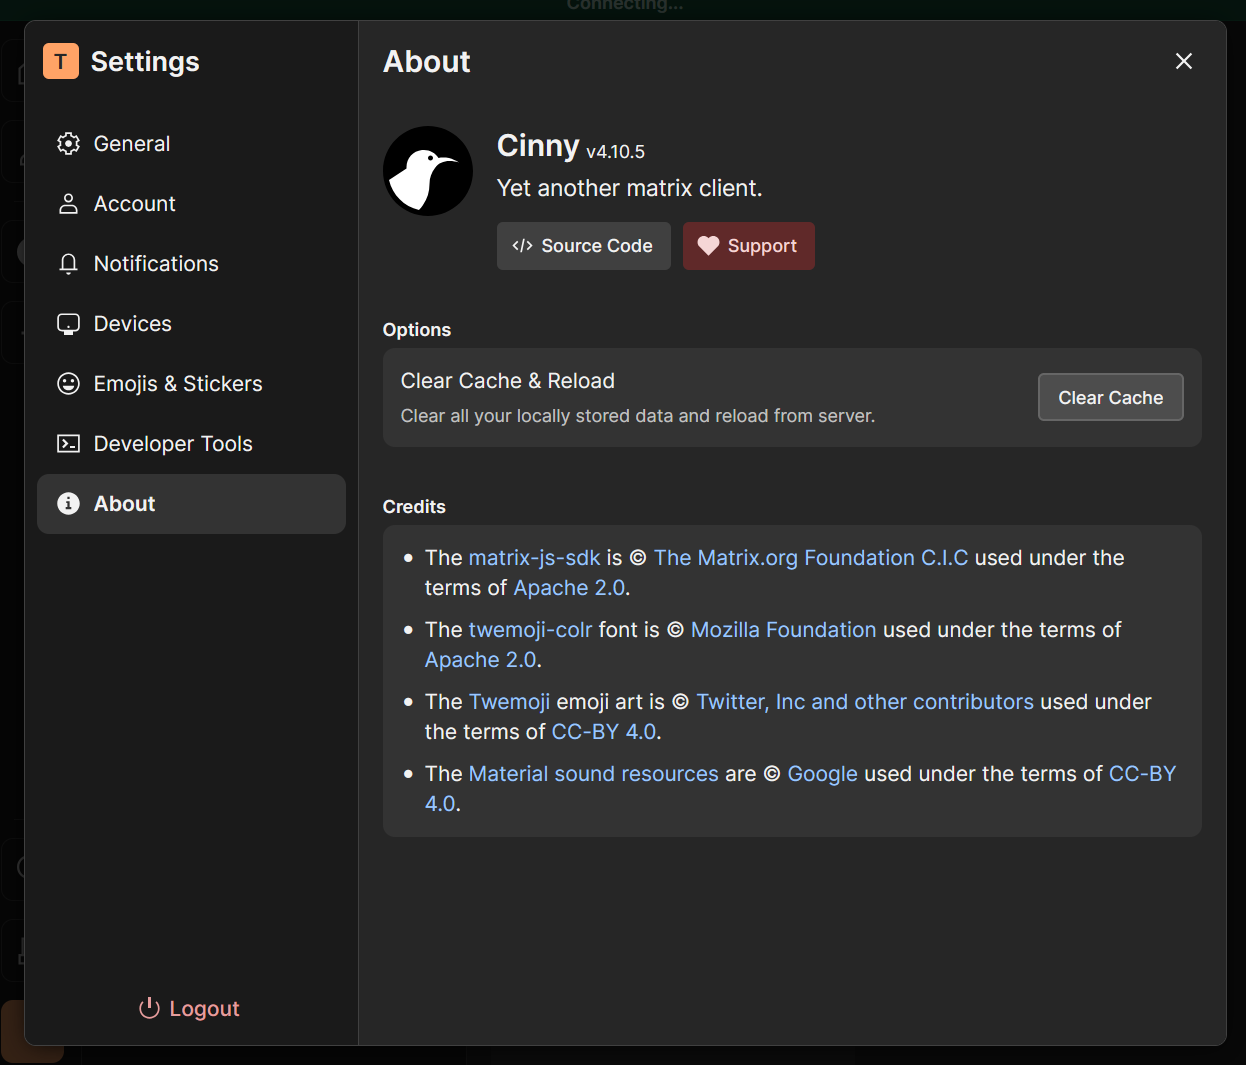Image resolution: width=1246 pixels, height=1065 pixels.
Task: Open the matrix-js-sdk link
Action: 534,558
